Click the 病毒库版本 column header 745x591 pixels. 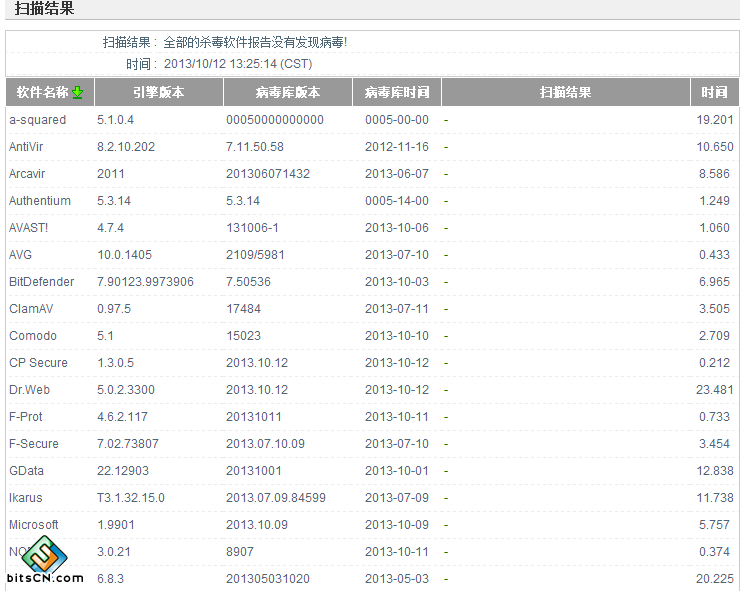click(x=288, y=92)
